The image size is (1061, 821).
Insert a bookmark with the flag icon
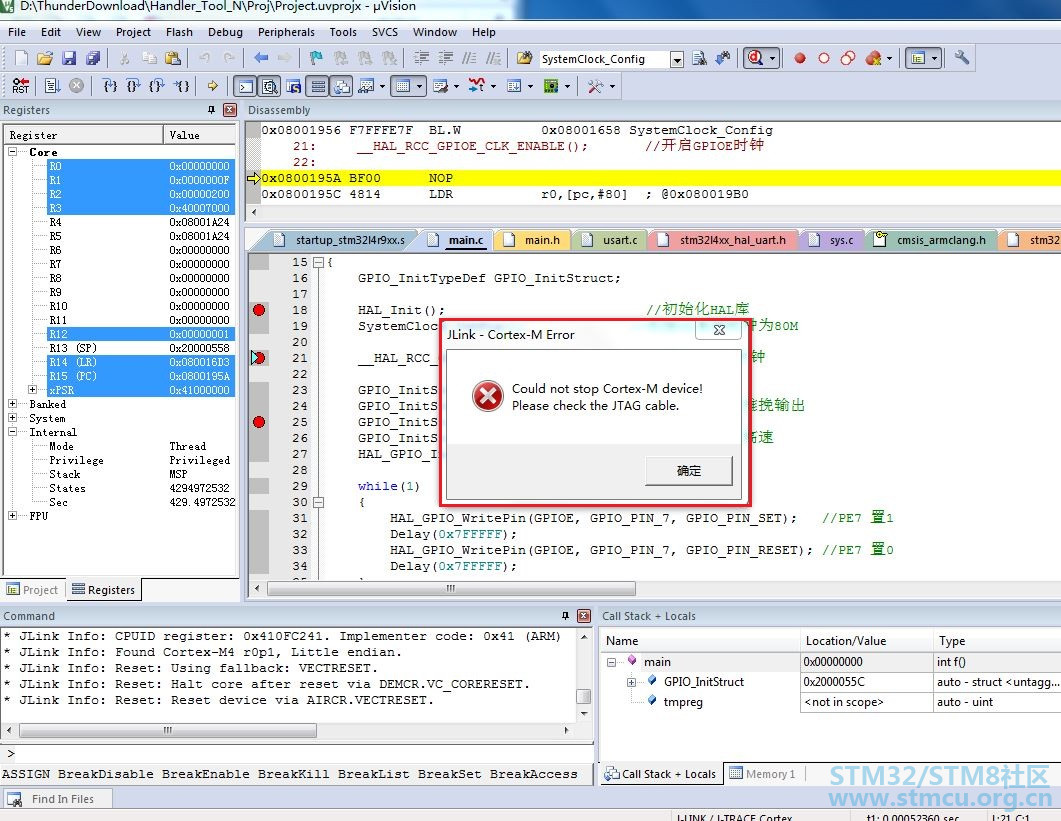tap(315, 58)
